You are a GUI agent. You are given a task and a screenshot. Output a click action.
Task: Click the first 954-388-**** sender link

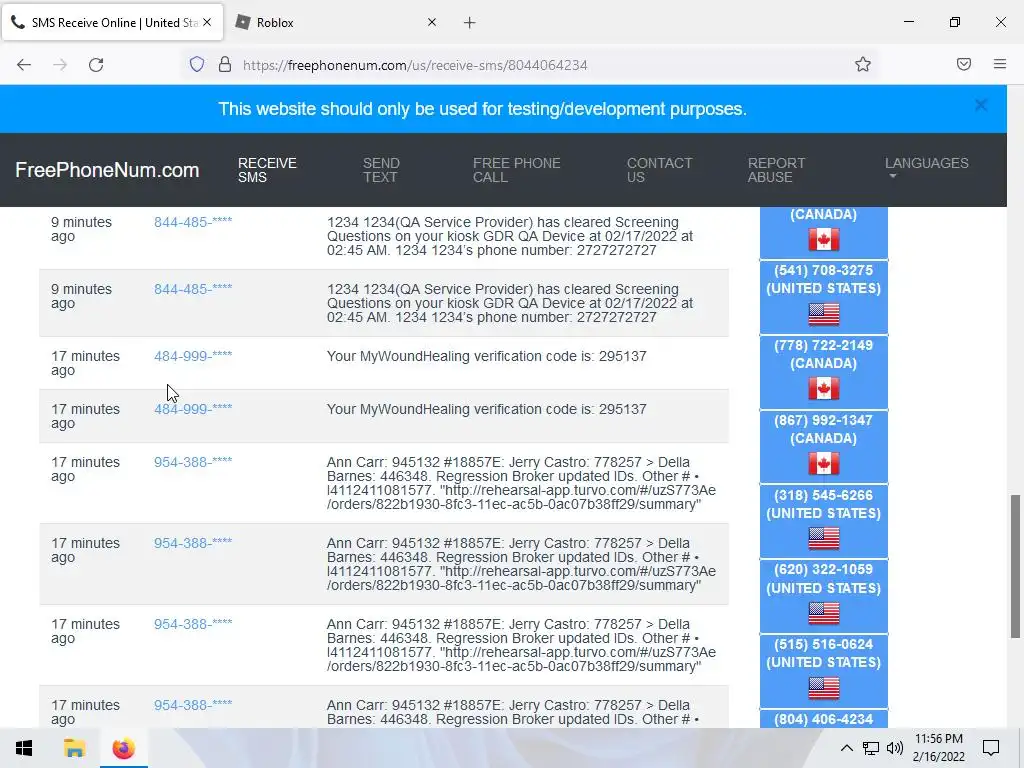(x=193, y=462)
